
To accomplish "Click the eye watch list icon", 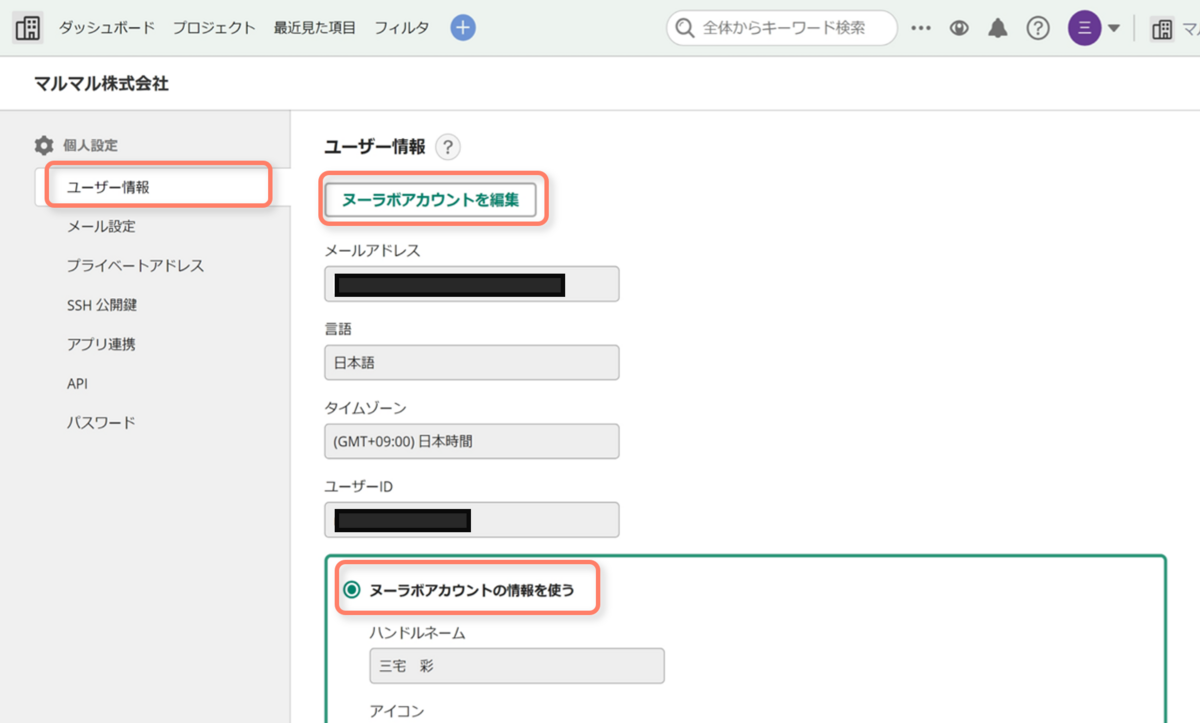I will [959, 28].
